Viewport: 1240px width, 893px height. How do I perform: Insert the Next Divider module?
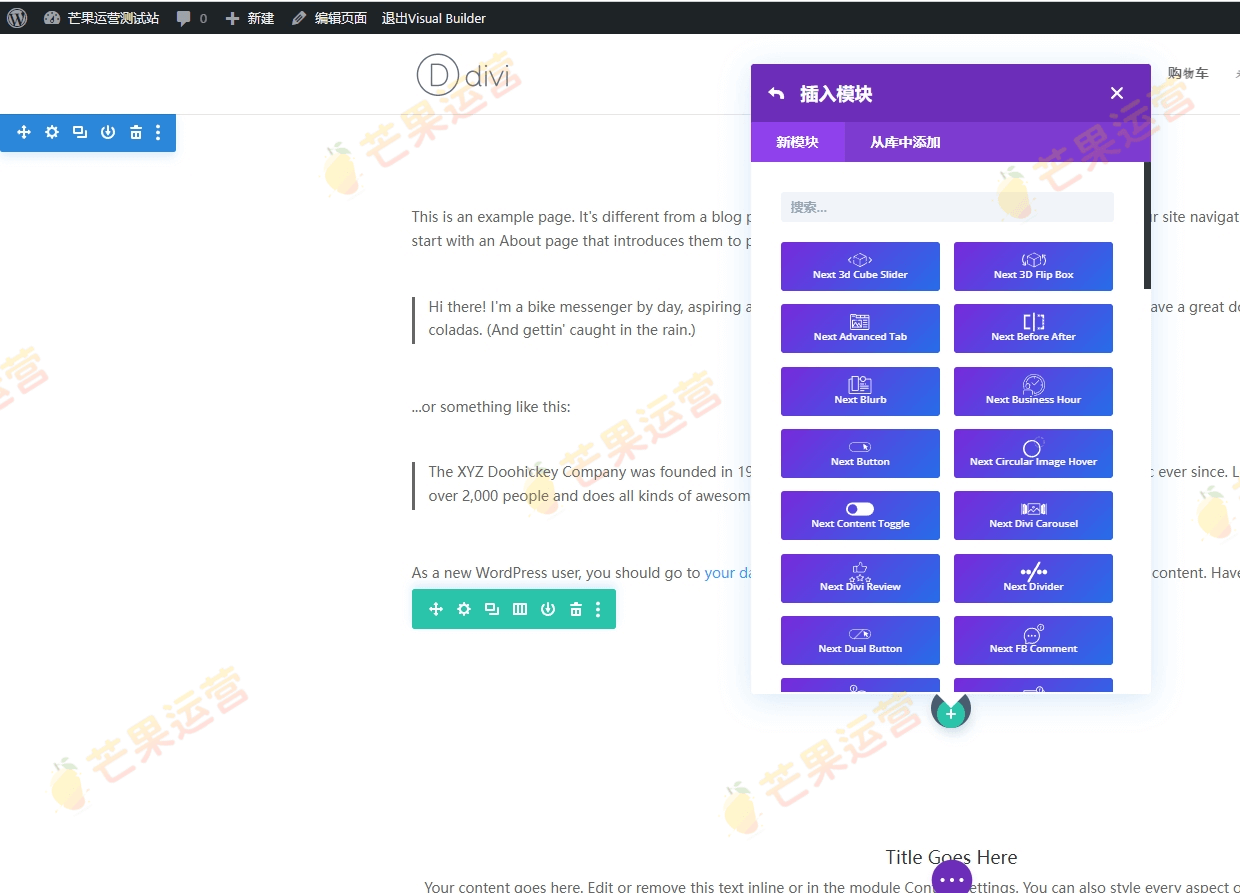(1033, 578)
